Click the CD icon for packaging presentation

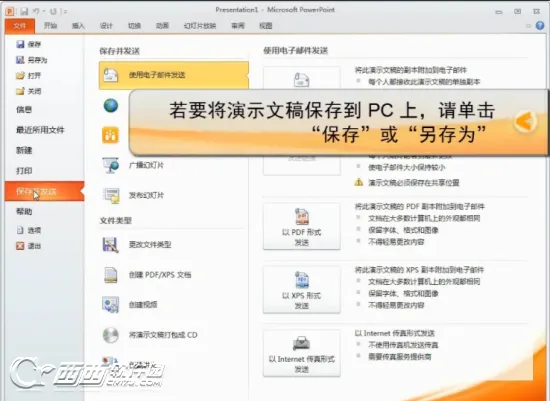pyautogui.click(x=110, y=335)
